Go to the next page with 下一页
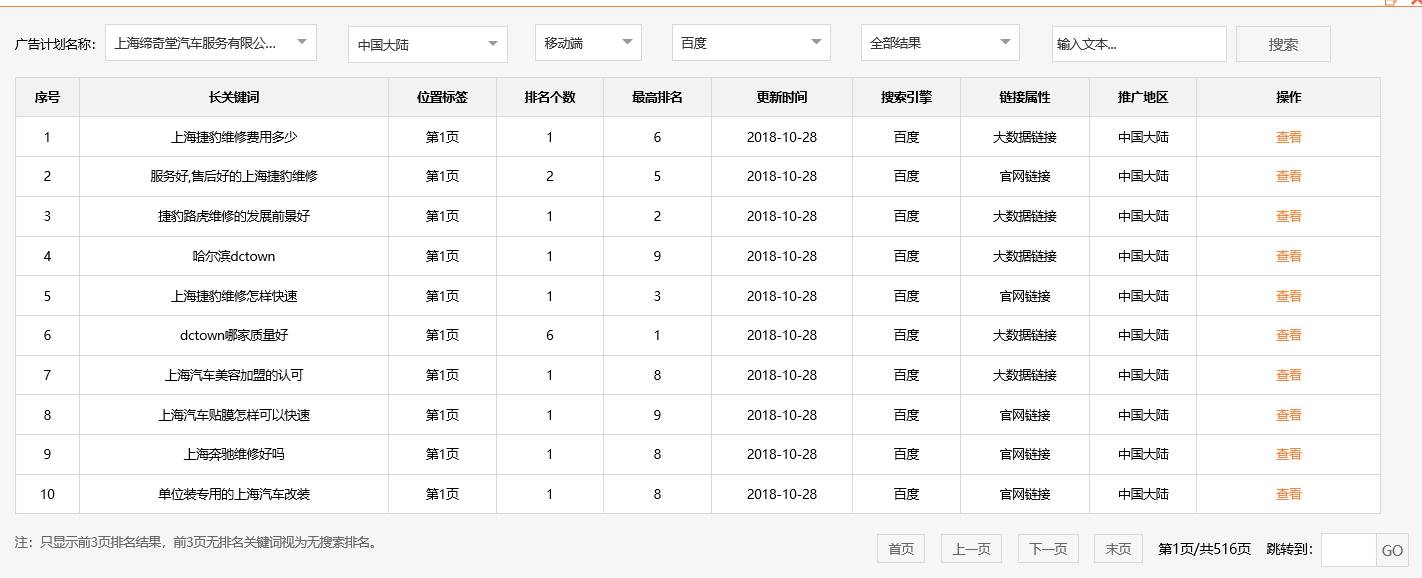This screenshot has height=578, width=1422. tap(1047, 548)
